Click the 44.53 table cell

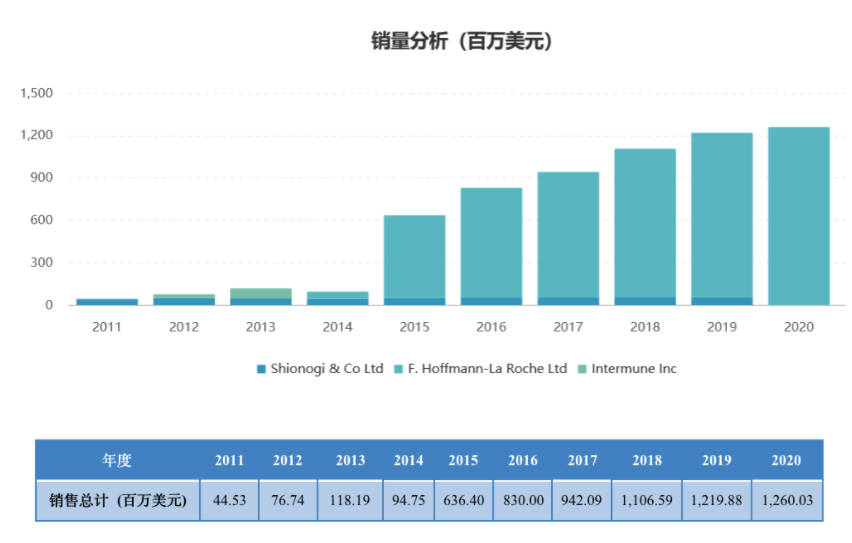coord(229,500)
